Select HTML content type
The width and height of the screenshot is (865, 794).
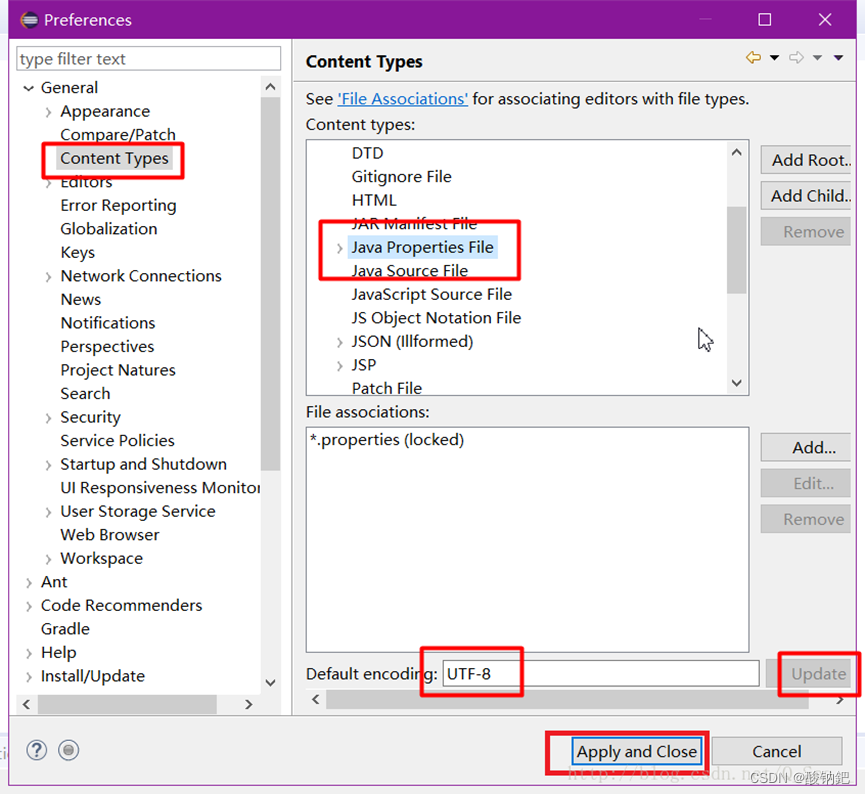[x=374, y=200]
